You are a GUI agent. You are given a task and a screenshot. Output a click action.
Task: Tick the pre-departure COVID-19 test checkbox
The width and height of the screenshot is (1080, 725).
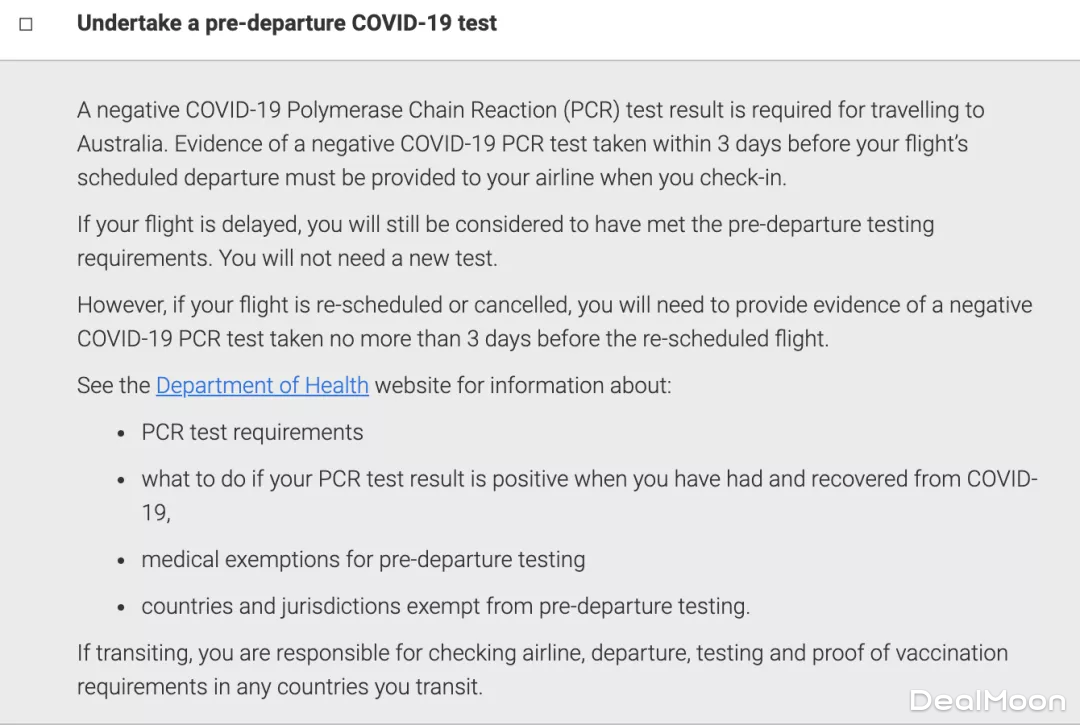[26, 24]
